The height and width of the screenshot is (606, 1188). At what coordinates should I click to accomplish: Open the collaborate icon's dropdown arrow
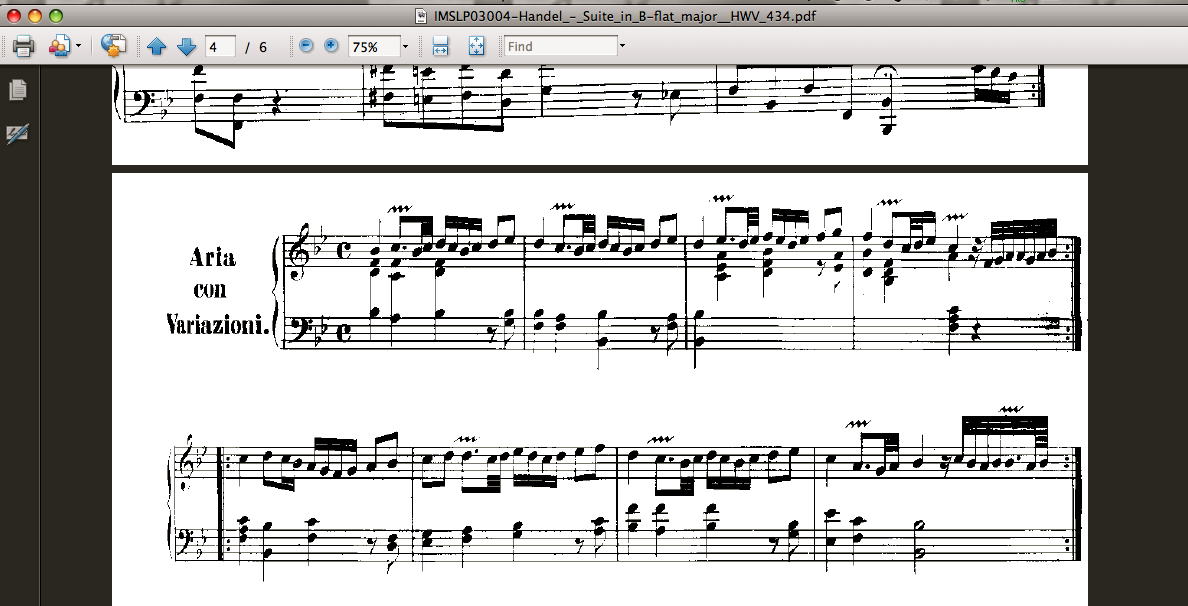pyautogui.click(x=79, y=46)
